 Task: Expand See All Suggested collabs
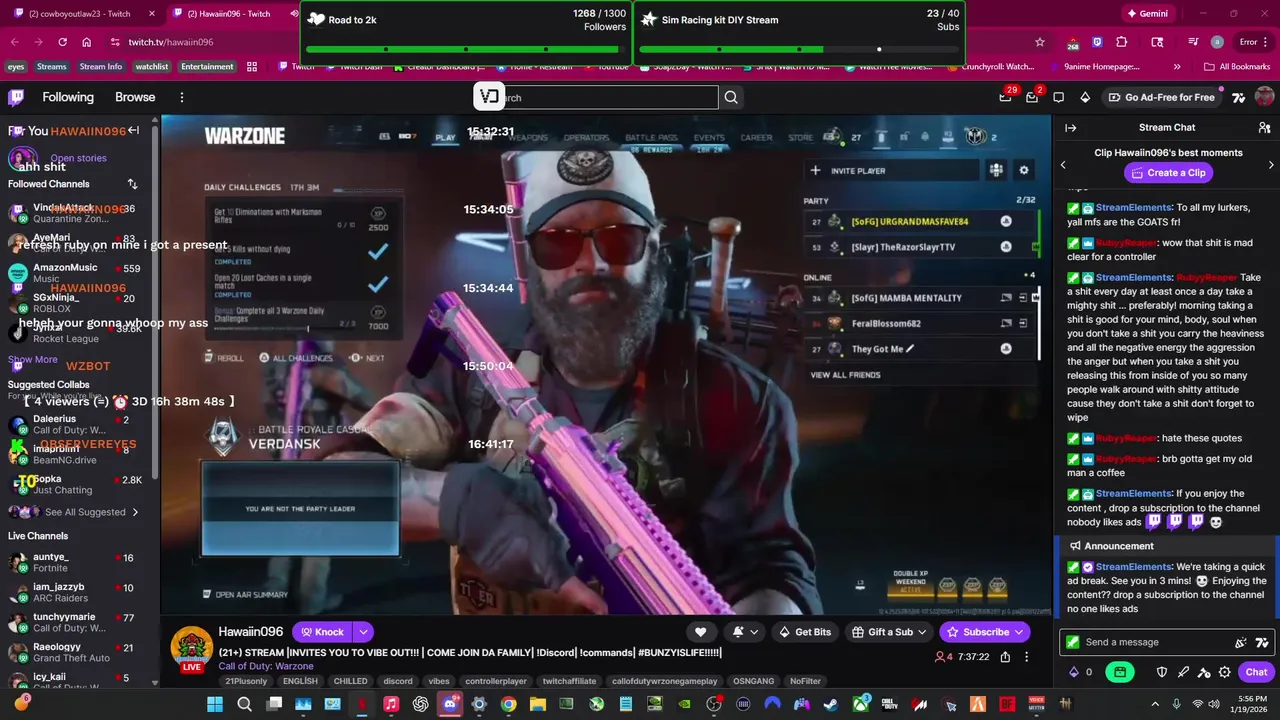tap(85, 512)
